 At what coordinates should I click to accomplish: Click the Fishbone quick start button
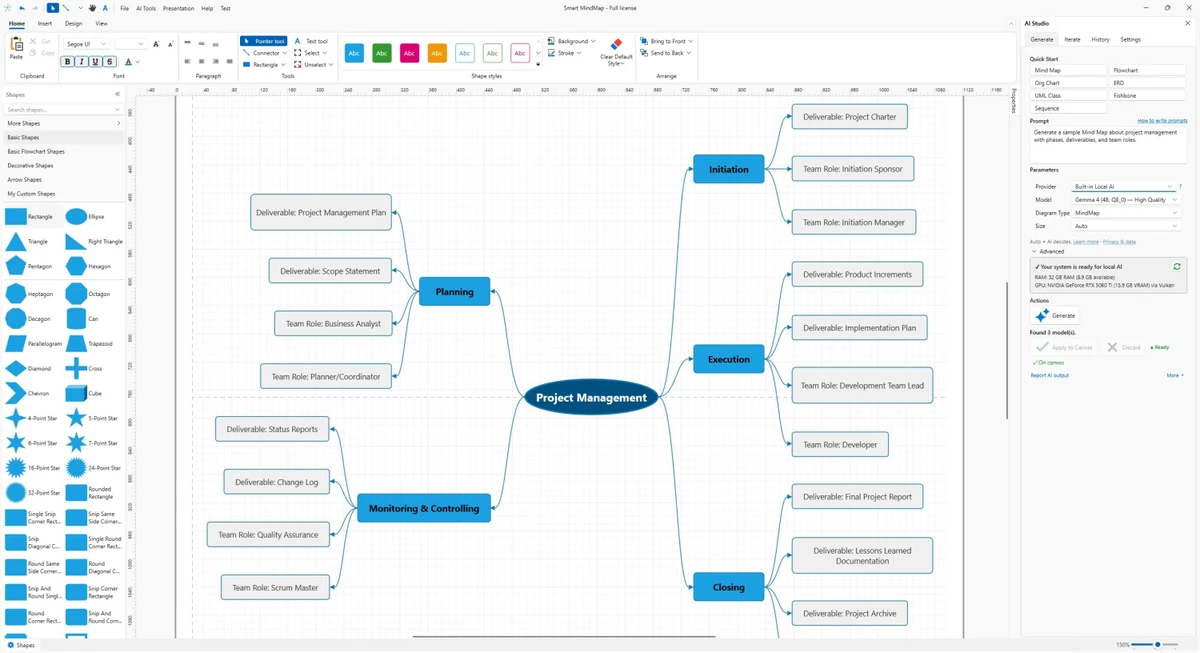click(1148, 96)
